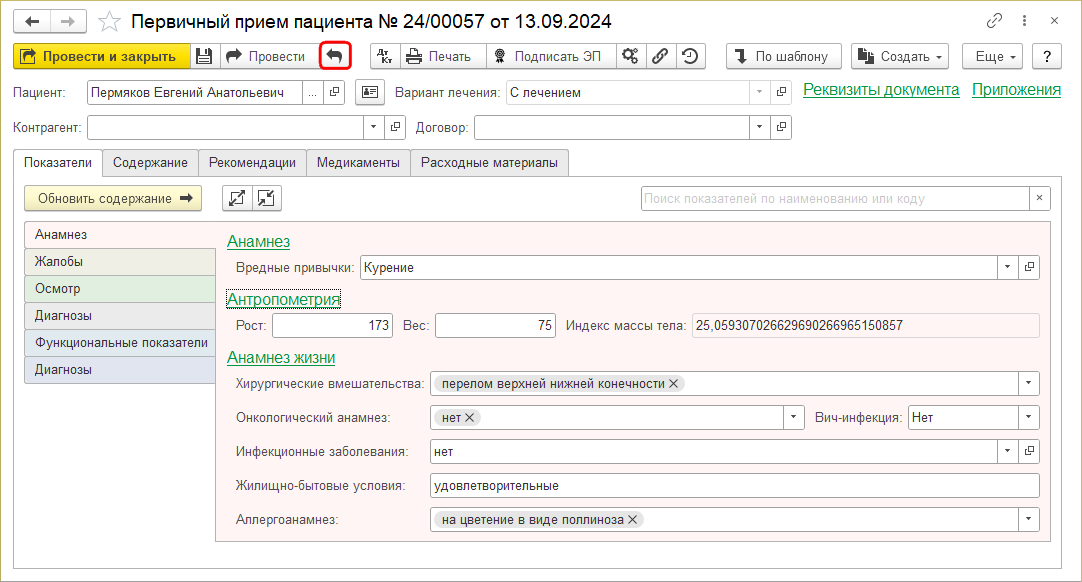Add document to favorites star
Viewport: 1082px width, 582px height.
(109, 21)
